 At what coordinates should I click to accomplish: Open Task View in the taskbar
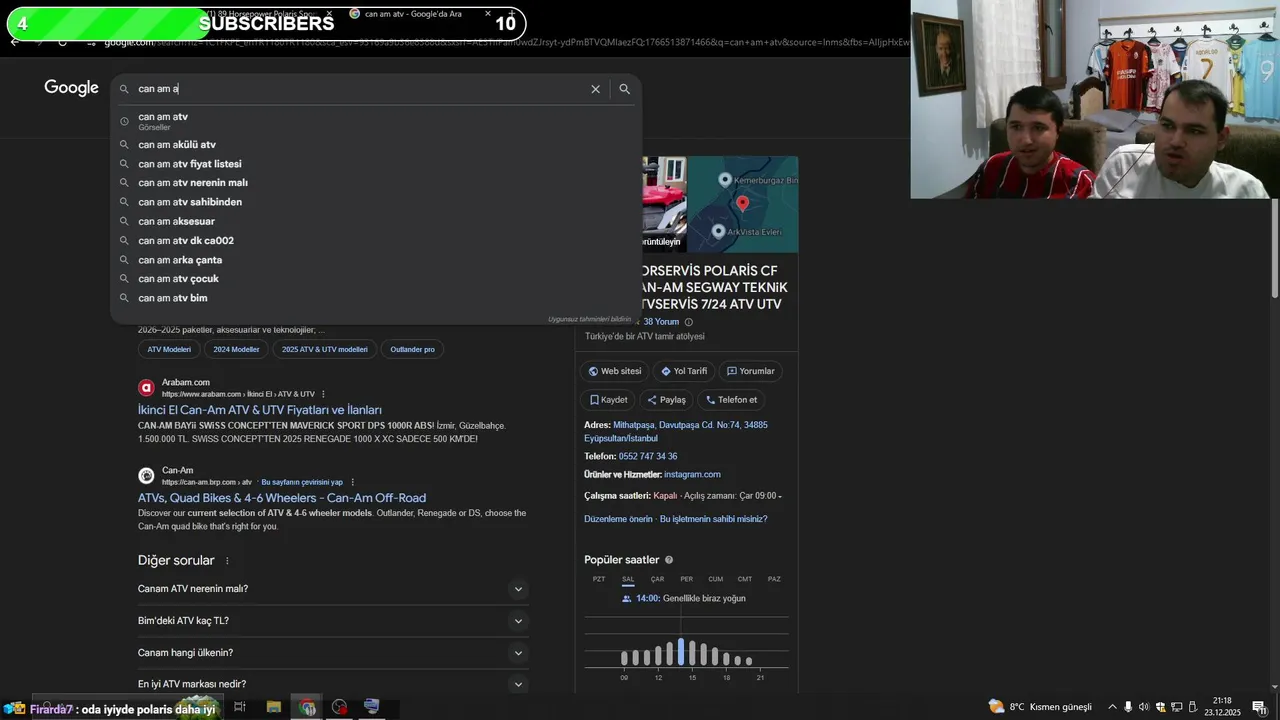click(240, 707)
